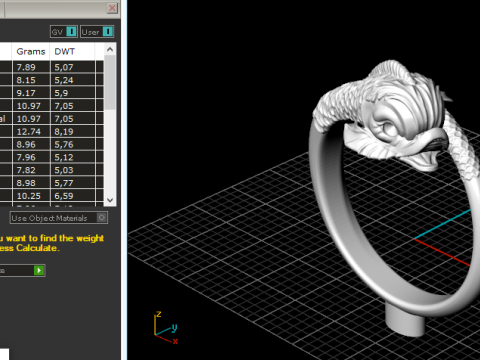Select the 9.17 grams cell

tap(31, 93)
